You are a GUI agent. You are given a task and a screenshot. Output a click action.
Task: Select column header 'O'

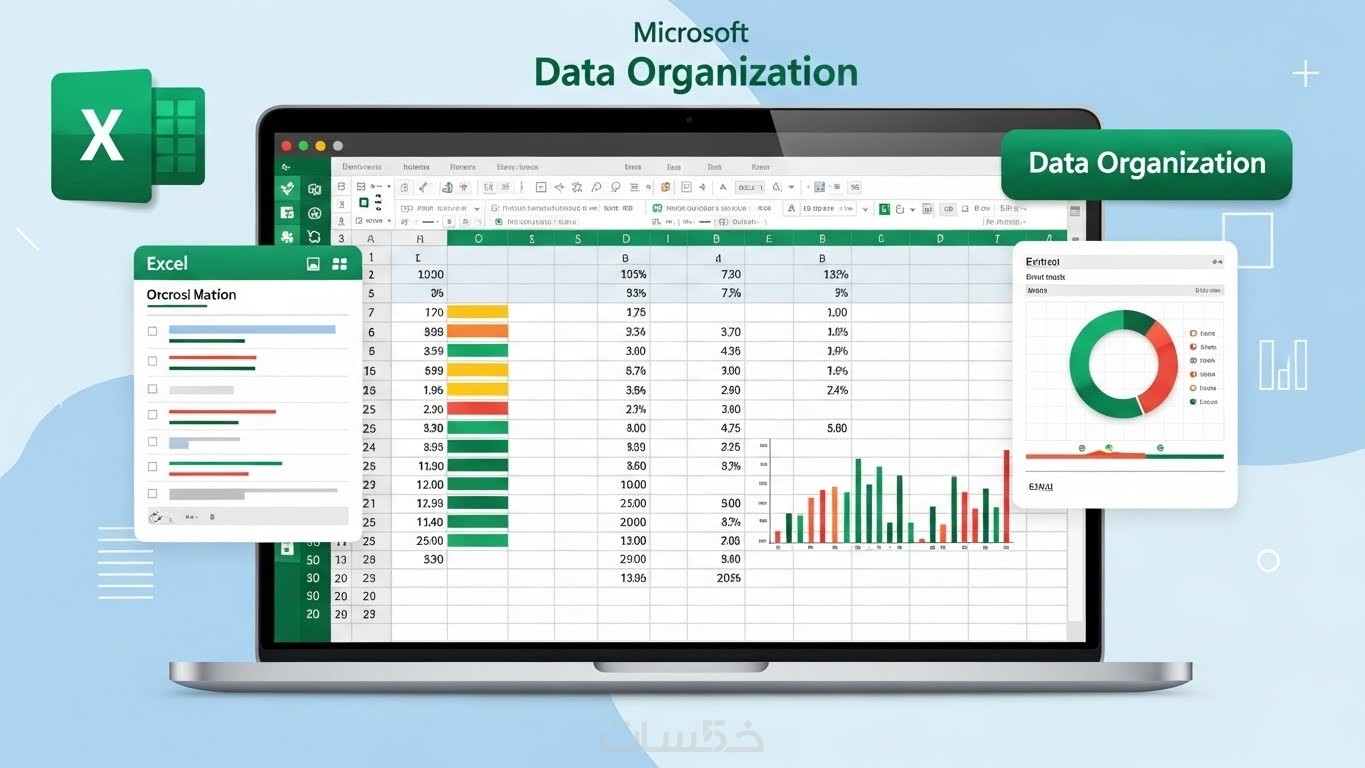click(477, 239)
